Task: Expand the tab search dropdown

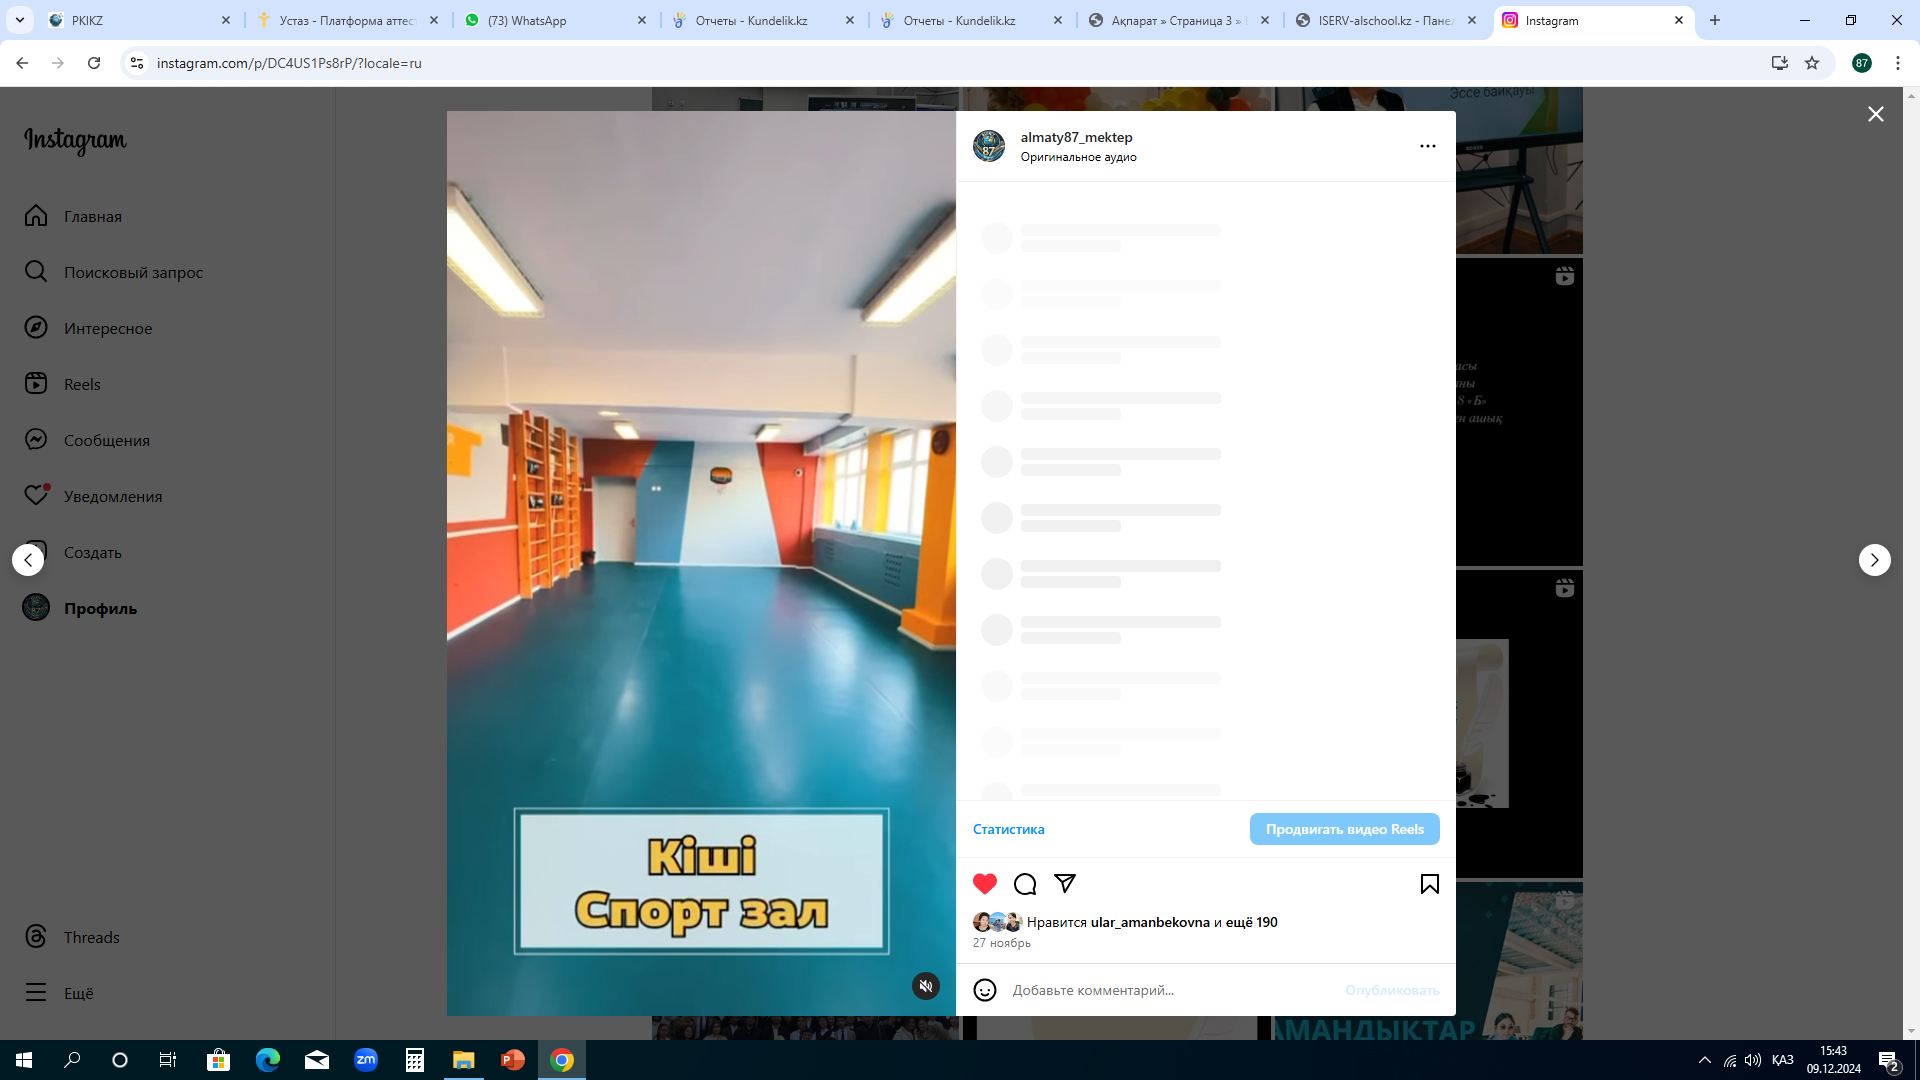Action: coord(20,20)
